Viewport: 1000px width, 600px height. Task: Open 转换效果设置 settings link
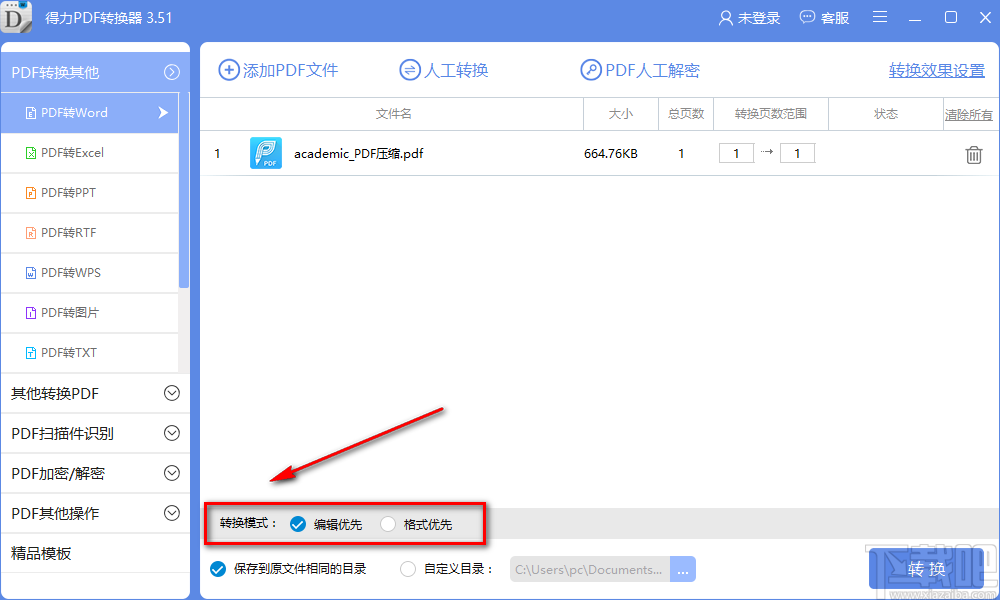coord(936,70)
